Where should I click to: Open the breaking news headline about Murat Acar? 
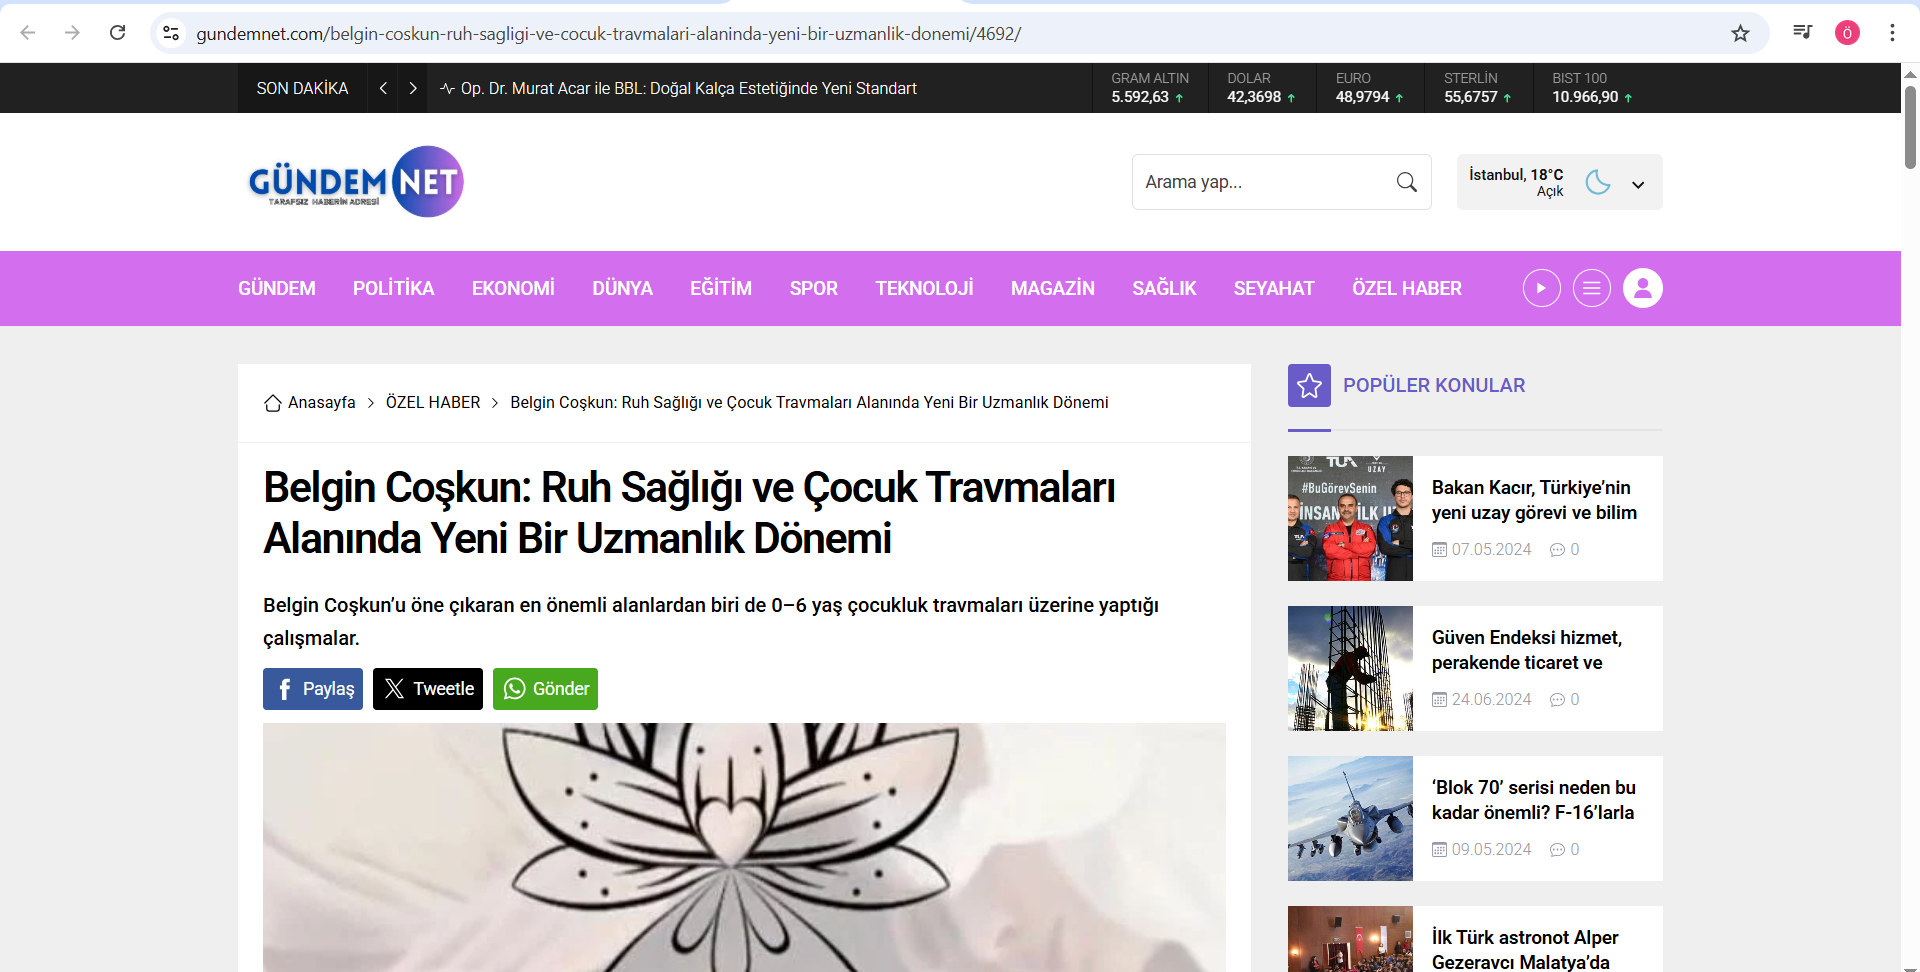point(688,88)
